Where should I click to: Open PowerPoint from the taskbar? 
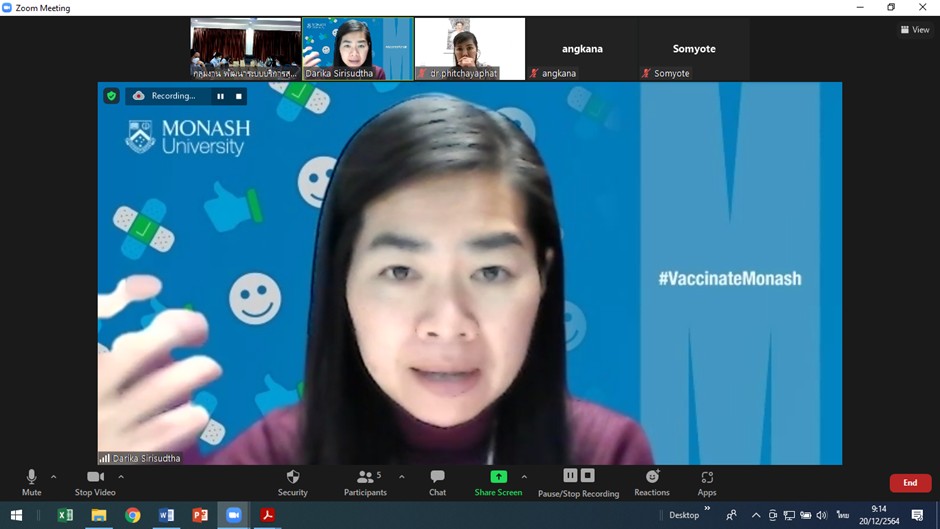[x=200, y=515]
